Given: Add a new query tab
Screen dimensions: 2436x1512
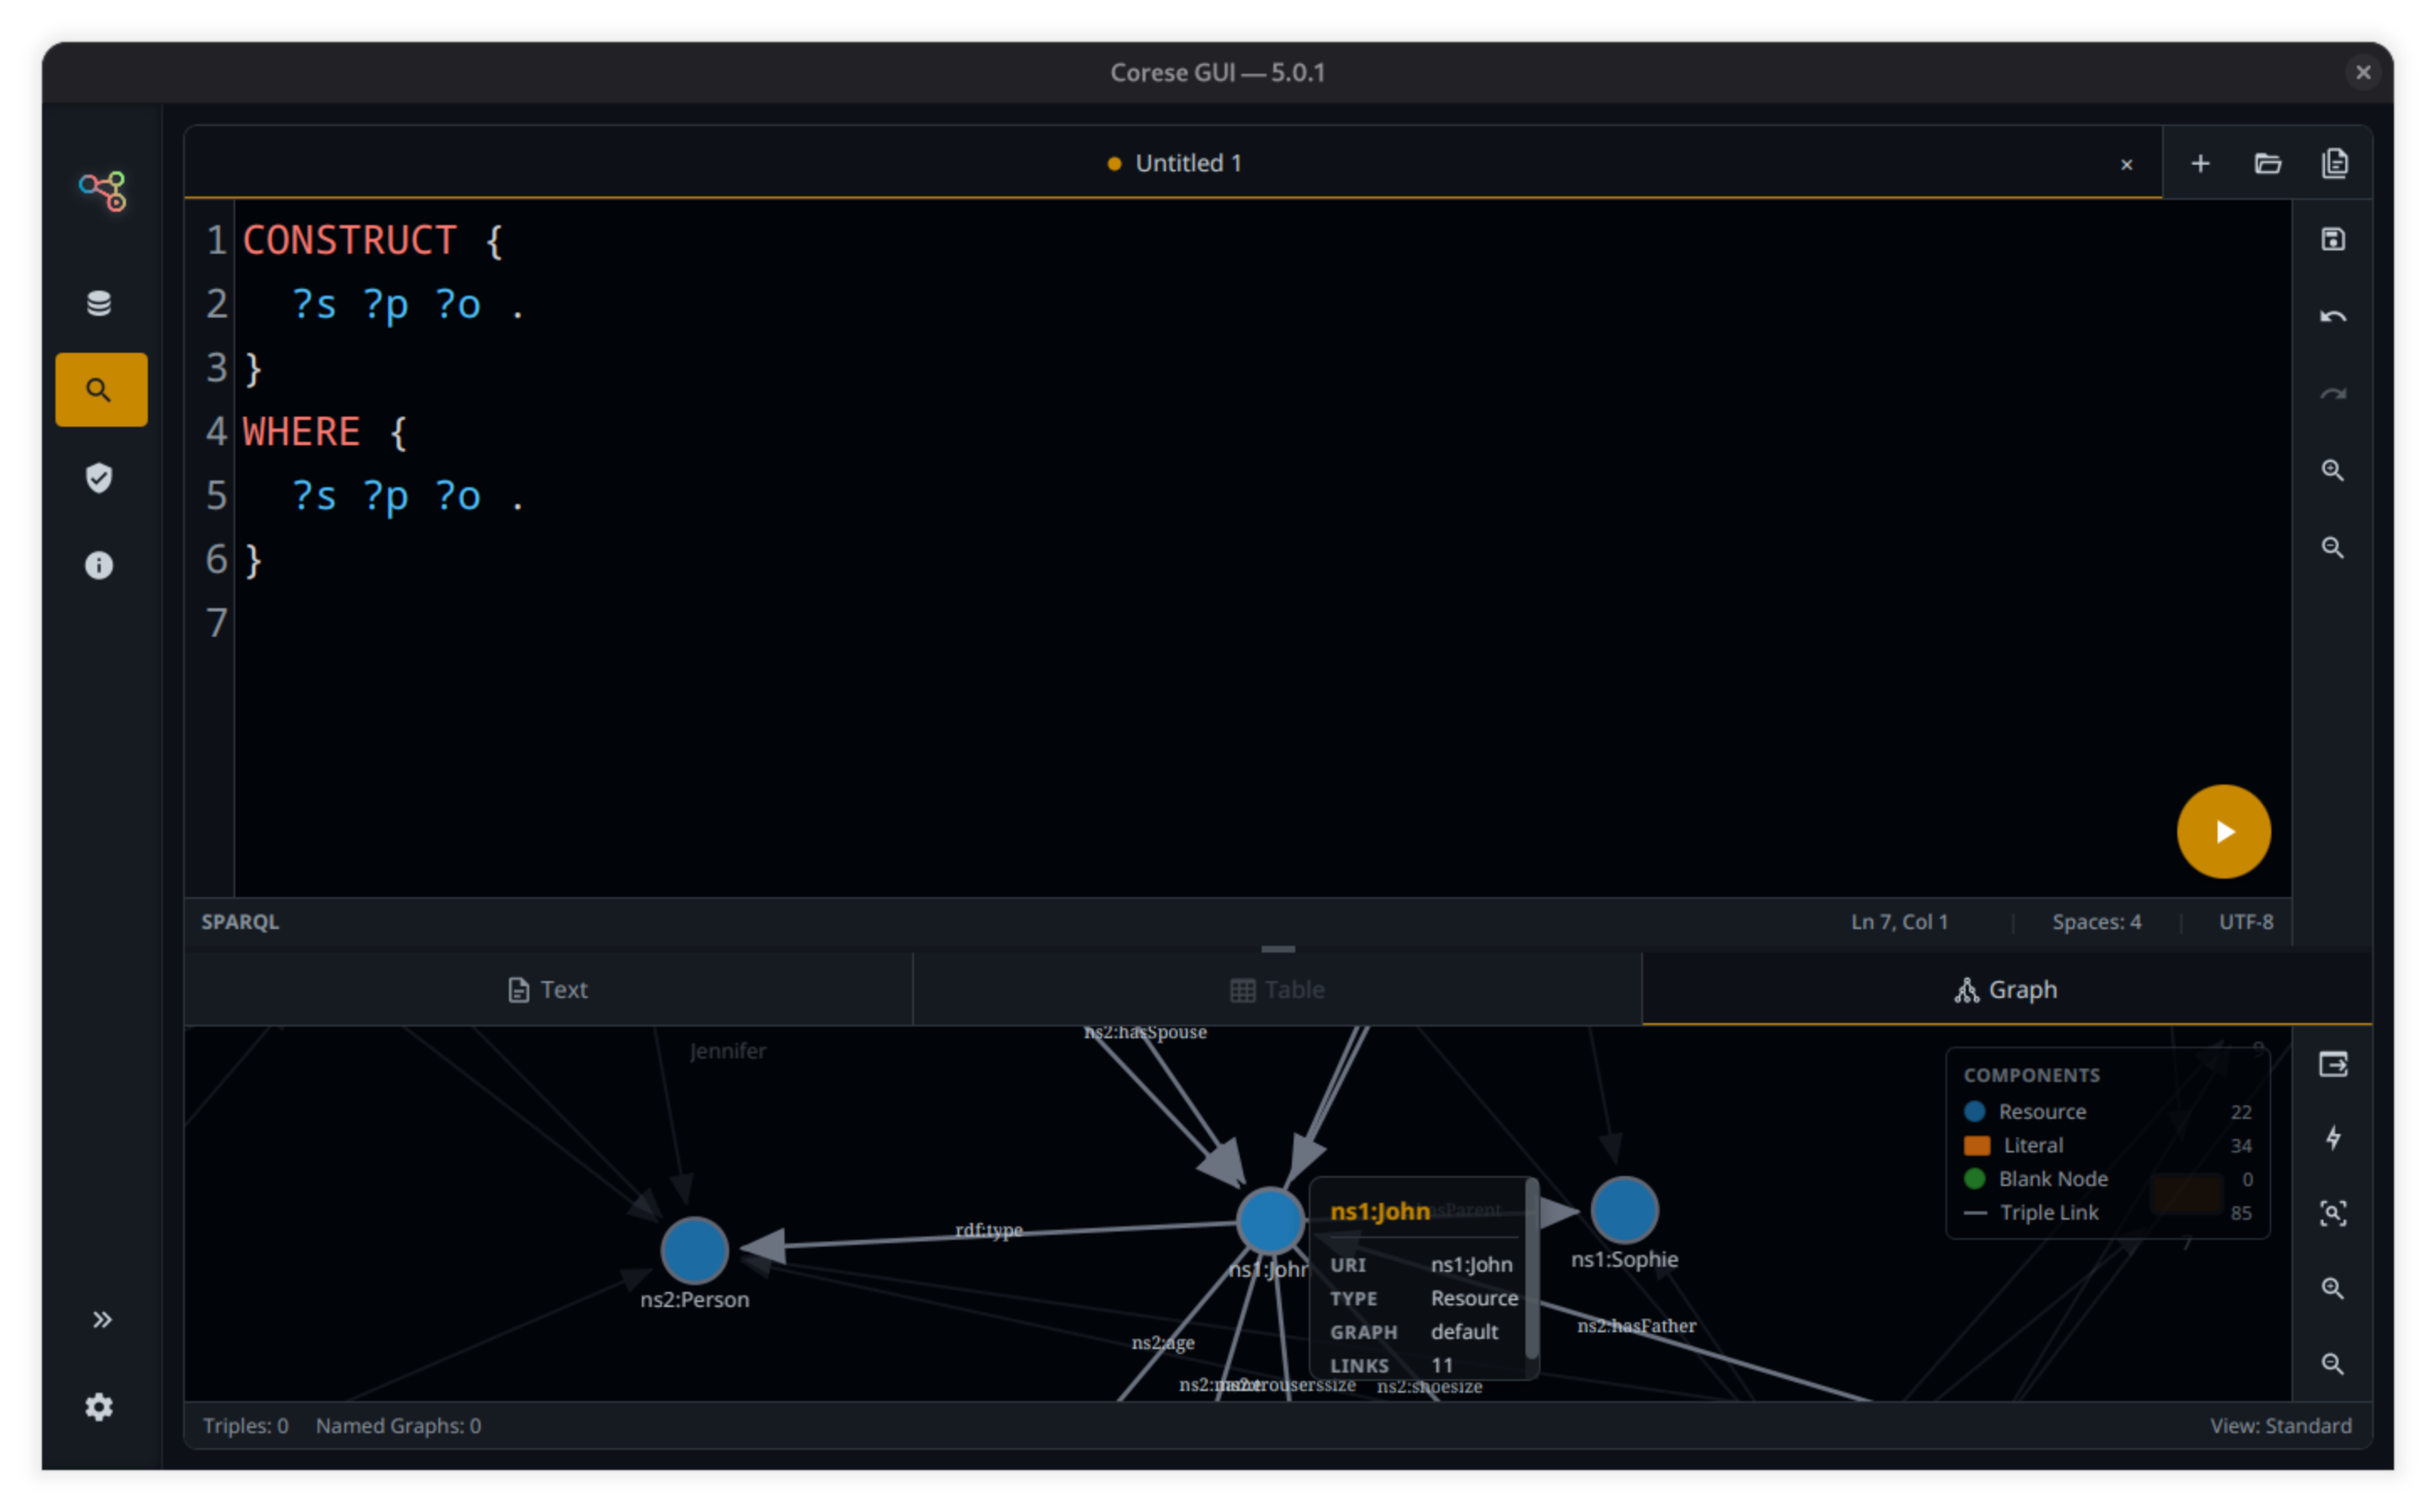Looking at the screenshot, I should click(x=2200, y=163).
